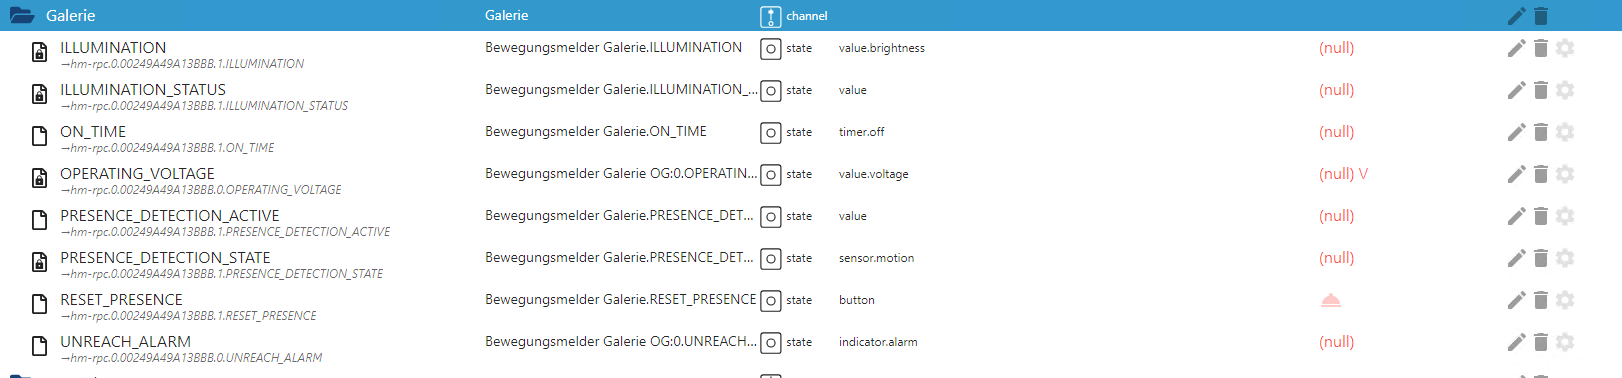Click the state type icon for ON_TIME
The width and height of the screenshot is (1622, 378).
[x=770, y=133]
